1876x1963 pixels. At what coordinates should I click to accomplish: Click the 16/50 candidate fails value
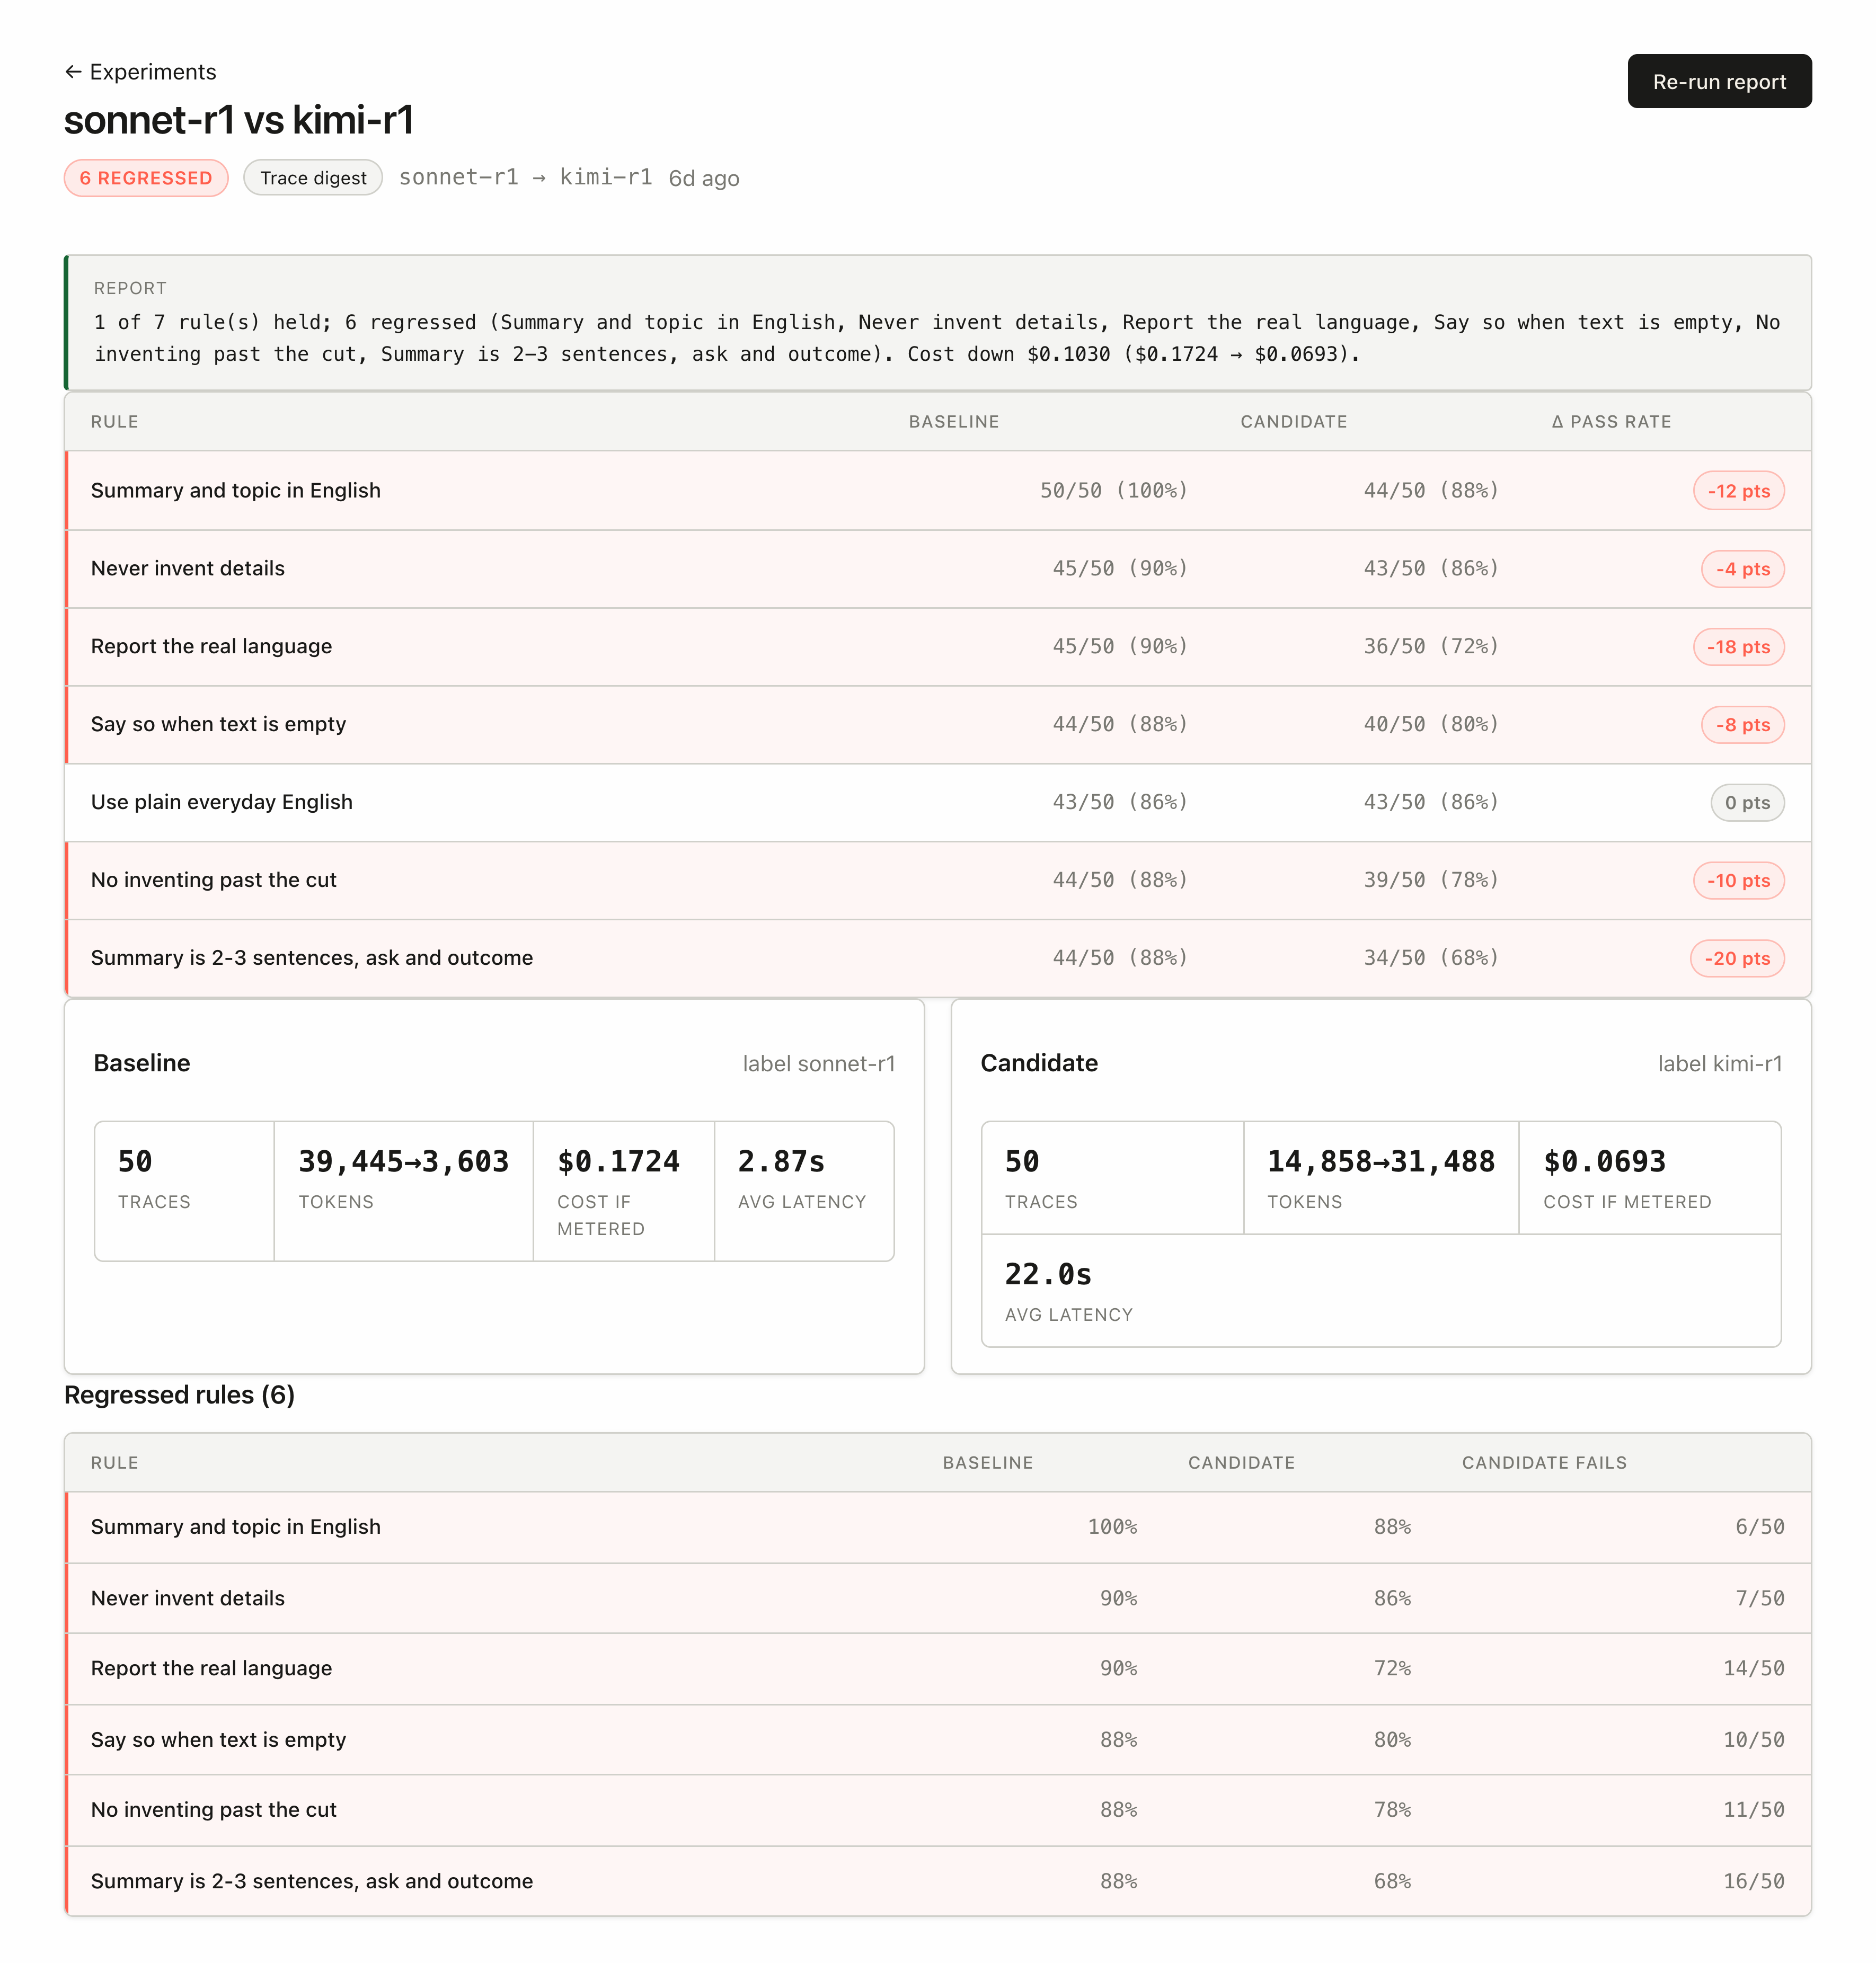click(x=1753, y=1881)
